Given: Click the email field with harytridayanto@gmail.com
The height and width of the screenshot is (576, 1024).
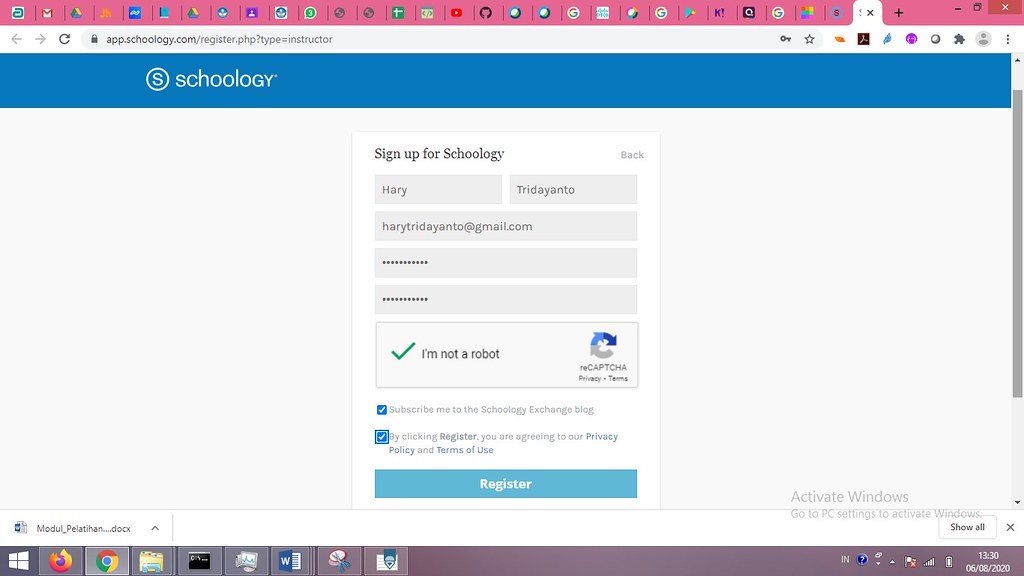Looking at the screenshot, I should [x=505, y=226].
